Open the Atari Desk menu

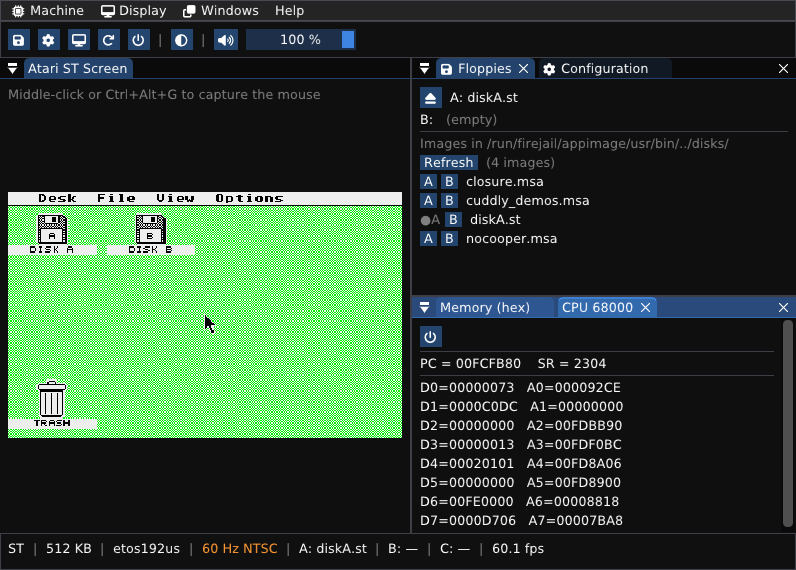click(57, 198)
